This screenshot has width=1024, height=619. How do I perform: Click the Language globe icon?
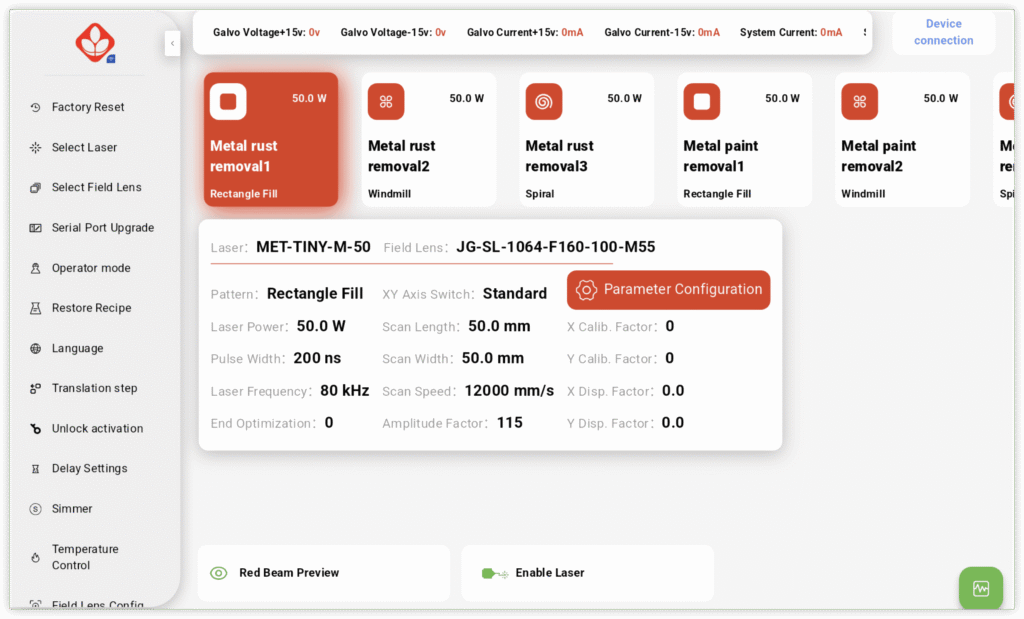coord(35,348)
